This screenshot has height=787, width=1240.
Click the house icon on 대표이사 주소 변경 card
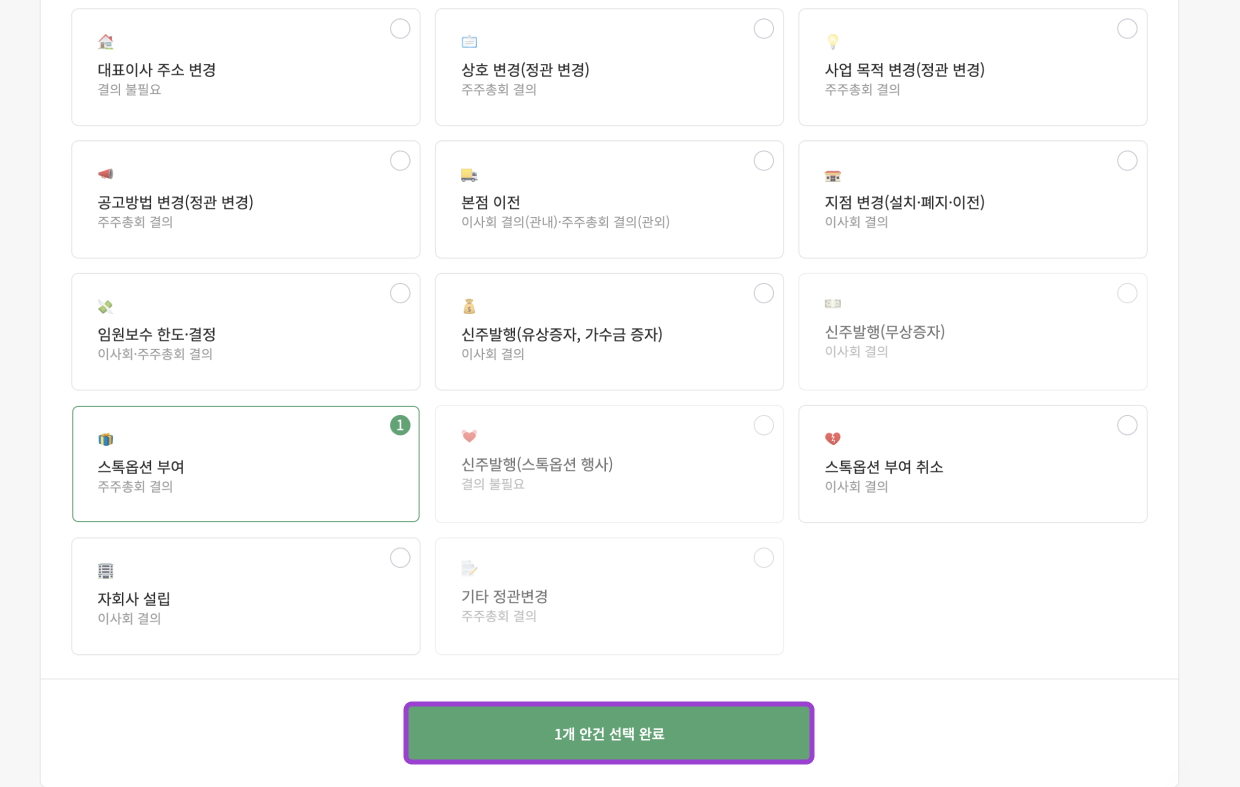tap(105, 44)
